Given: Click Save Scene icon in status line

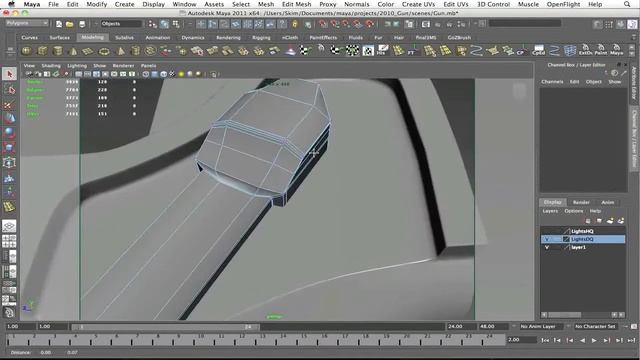Looking at the screenshot, I should click(82, 24).
